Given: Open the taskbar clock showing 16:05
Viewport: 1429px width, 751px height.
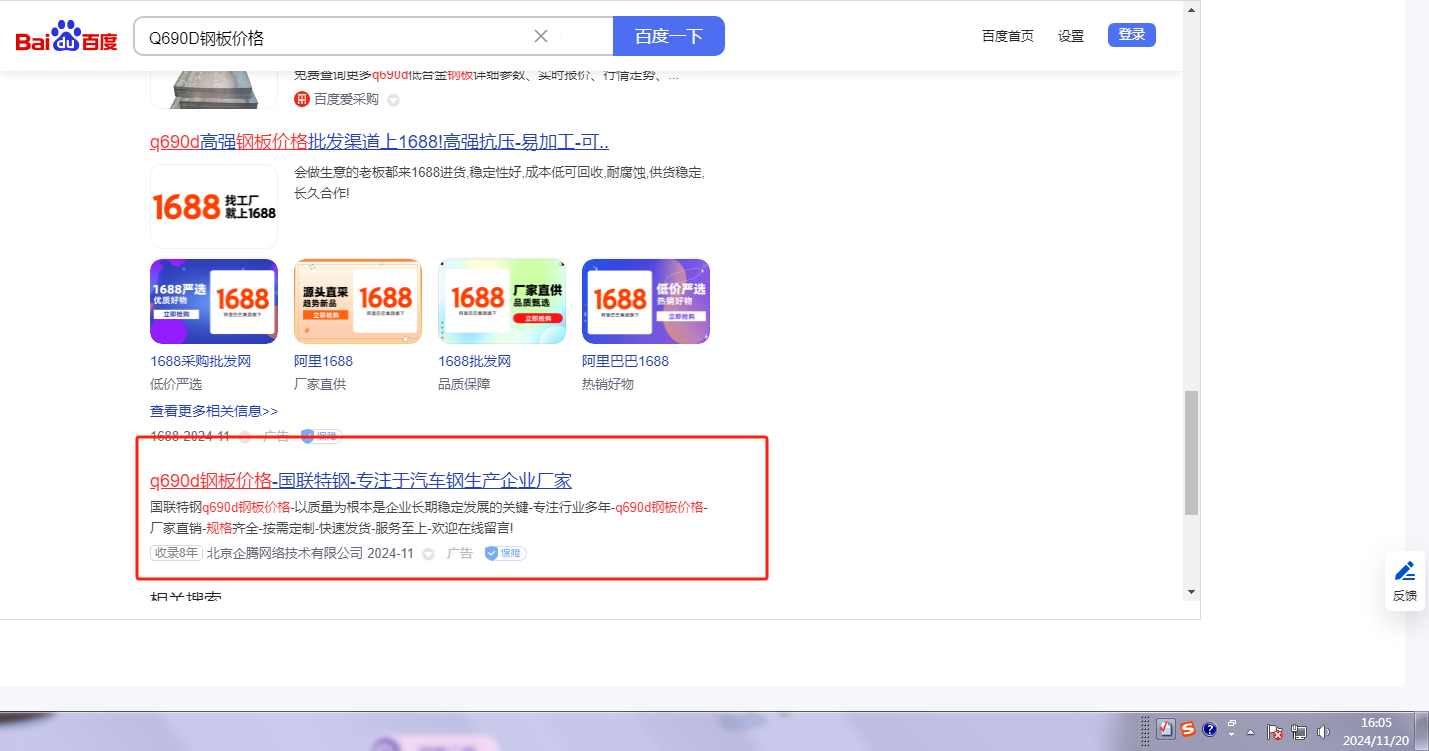Looking at the screenshot, I should tap(1376, 731).
